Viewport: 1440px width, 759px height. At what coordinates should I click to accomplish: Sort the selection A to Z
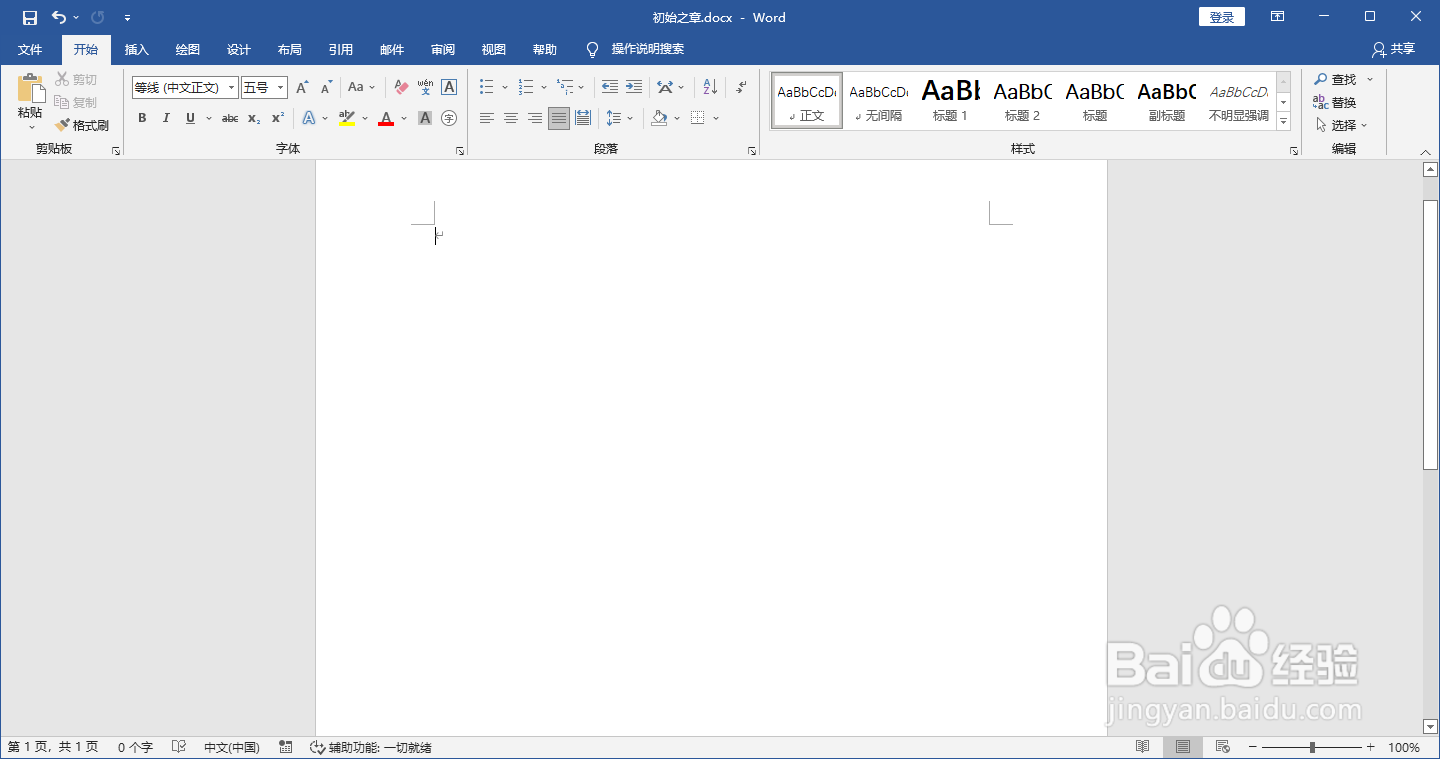pos(710,88)
